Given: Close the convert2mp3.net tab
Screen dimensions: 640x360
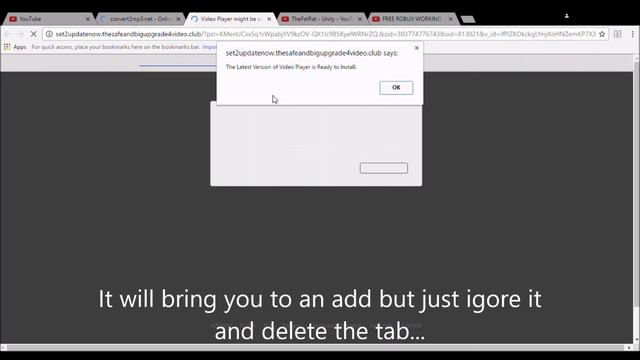Looking at the screenshot, I should tap(178, 19).
